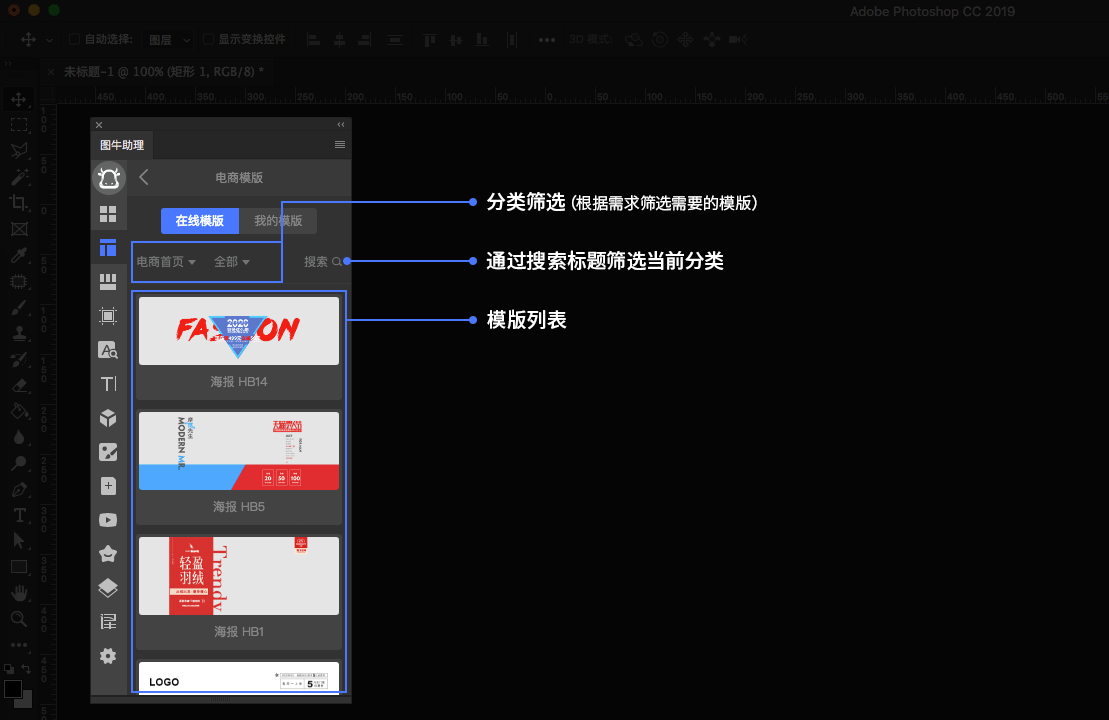Click the artboard frame icon in plugin sidebar

[x=108, y=316]
